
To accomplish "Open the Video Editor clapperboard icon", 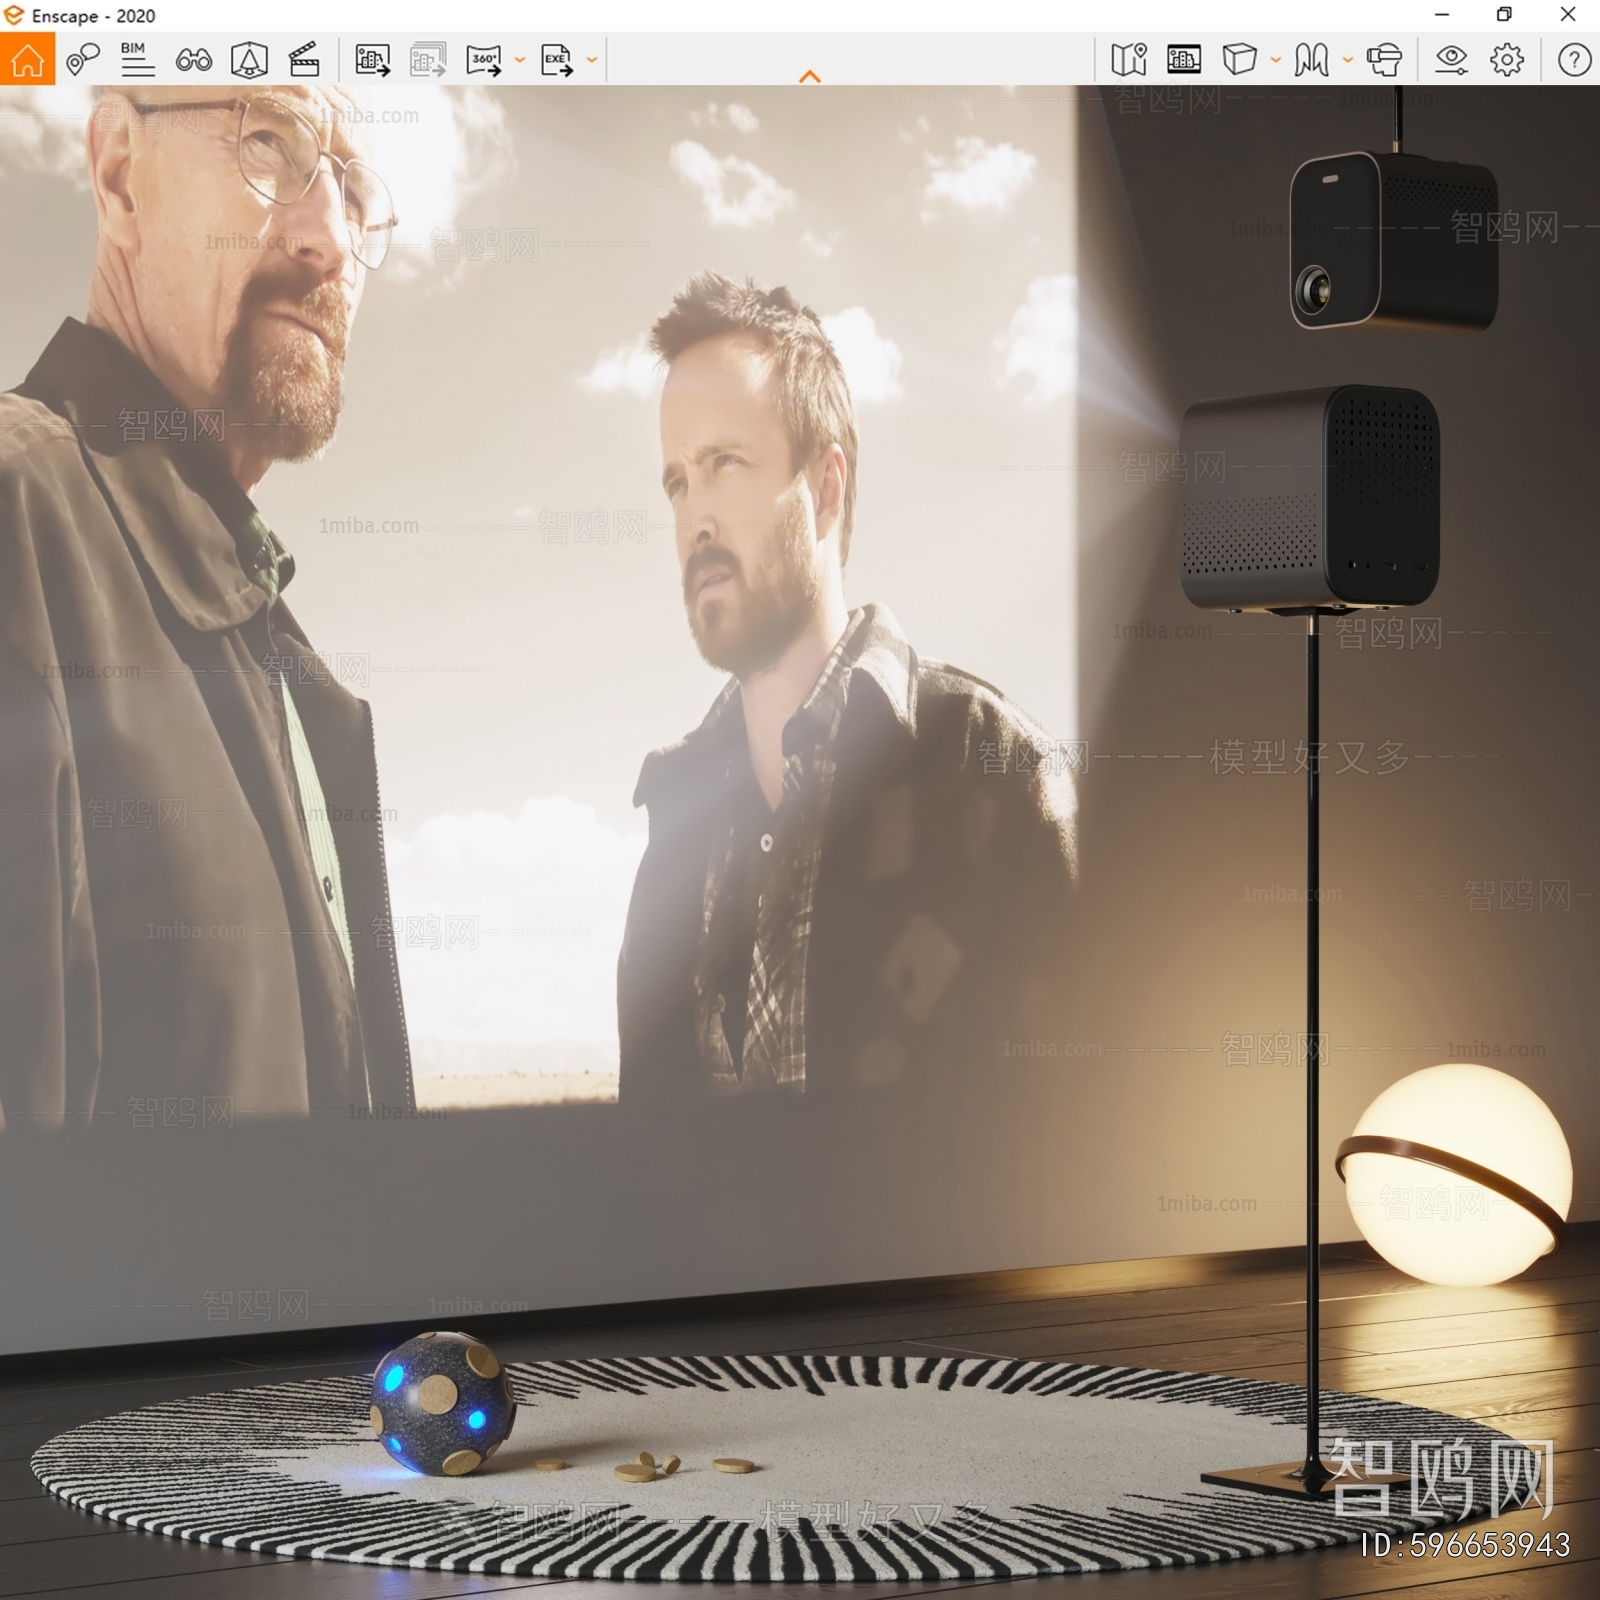I will pos(304,60).
